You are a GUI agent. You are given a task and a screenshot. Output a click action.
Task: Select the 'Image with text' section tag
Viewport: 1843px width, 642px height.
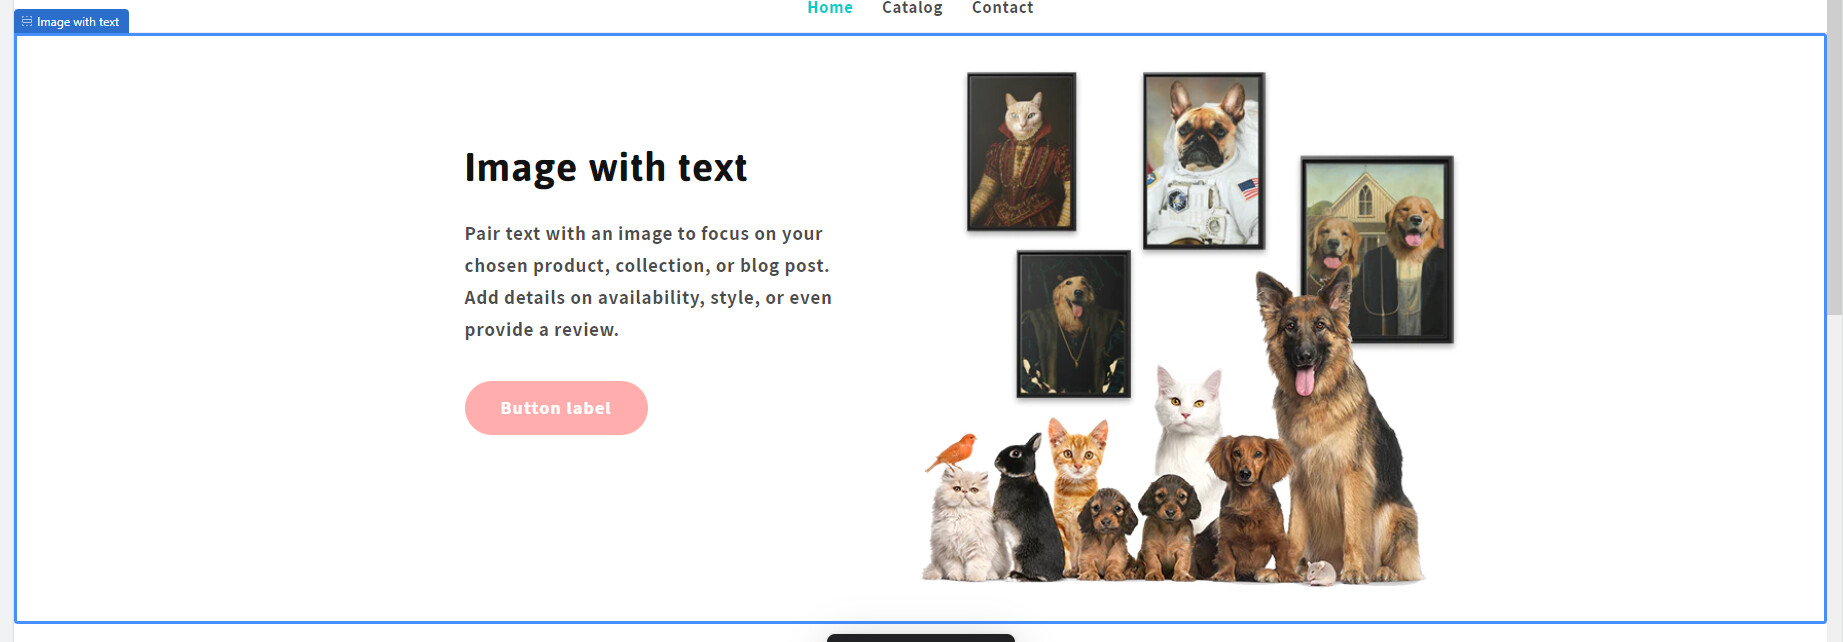pyautogui.click(x=71, y=22)
